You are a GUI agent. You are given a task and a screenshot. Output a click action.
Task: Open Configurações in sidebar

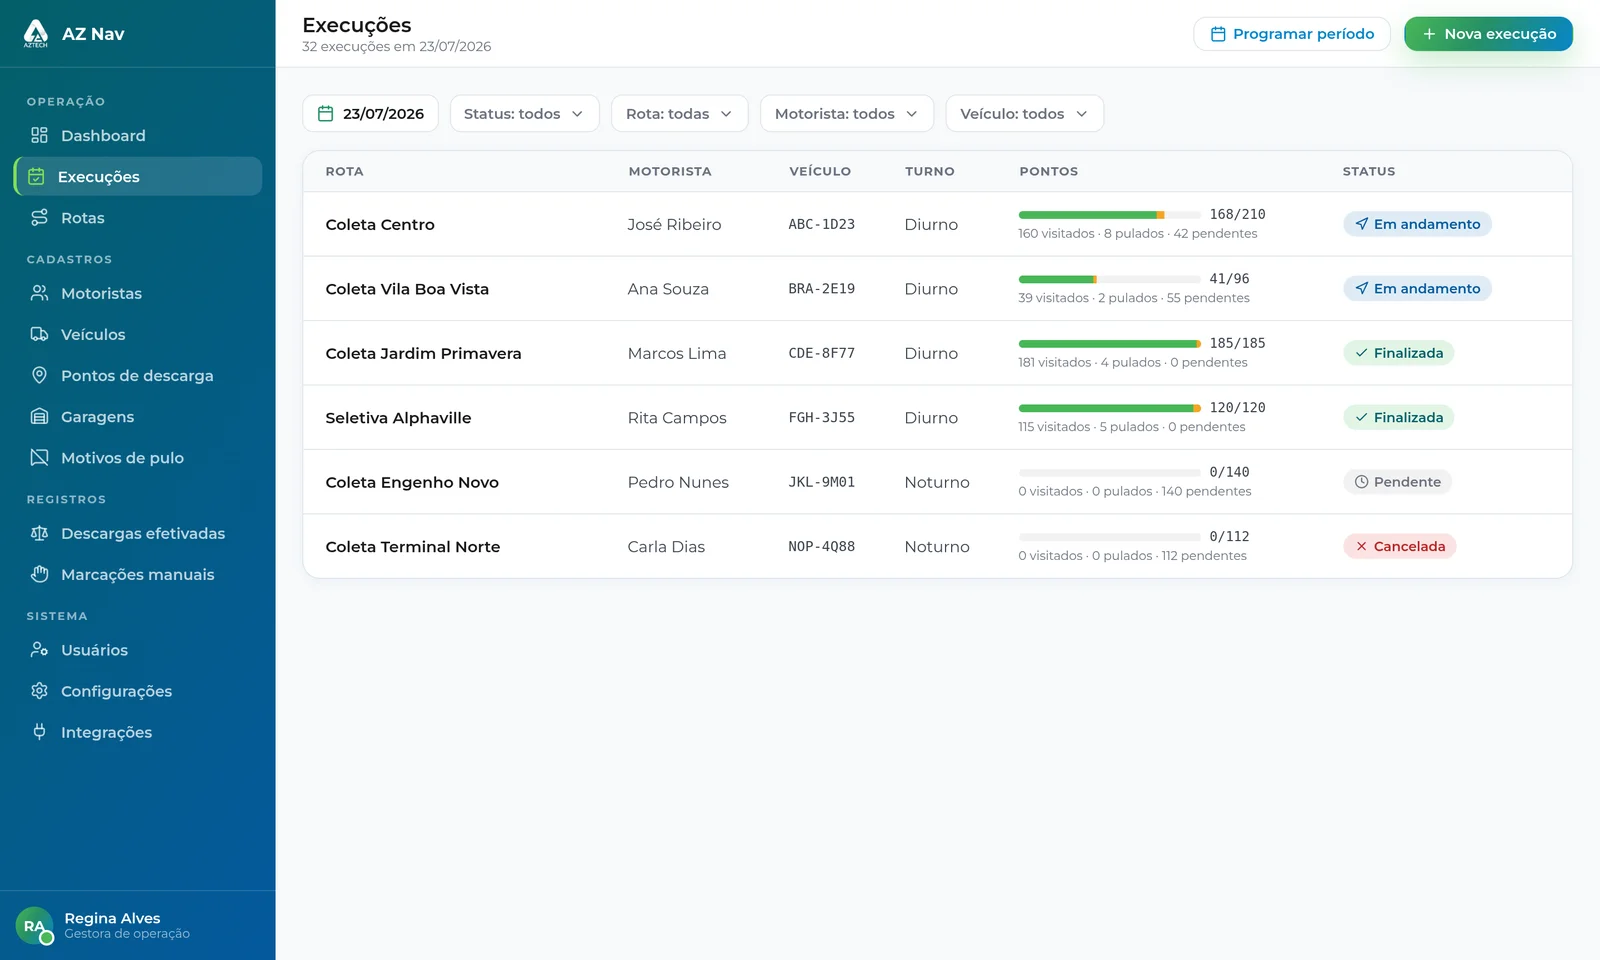(x=138, y=690)
